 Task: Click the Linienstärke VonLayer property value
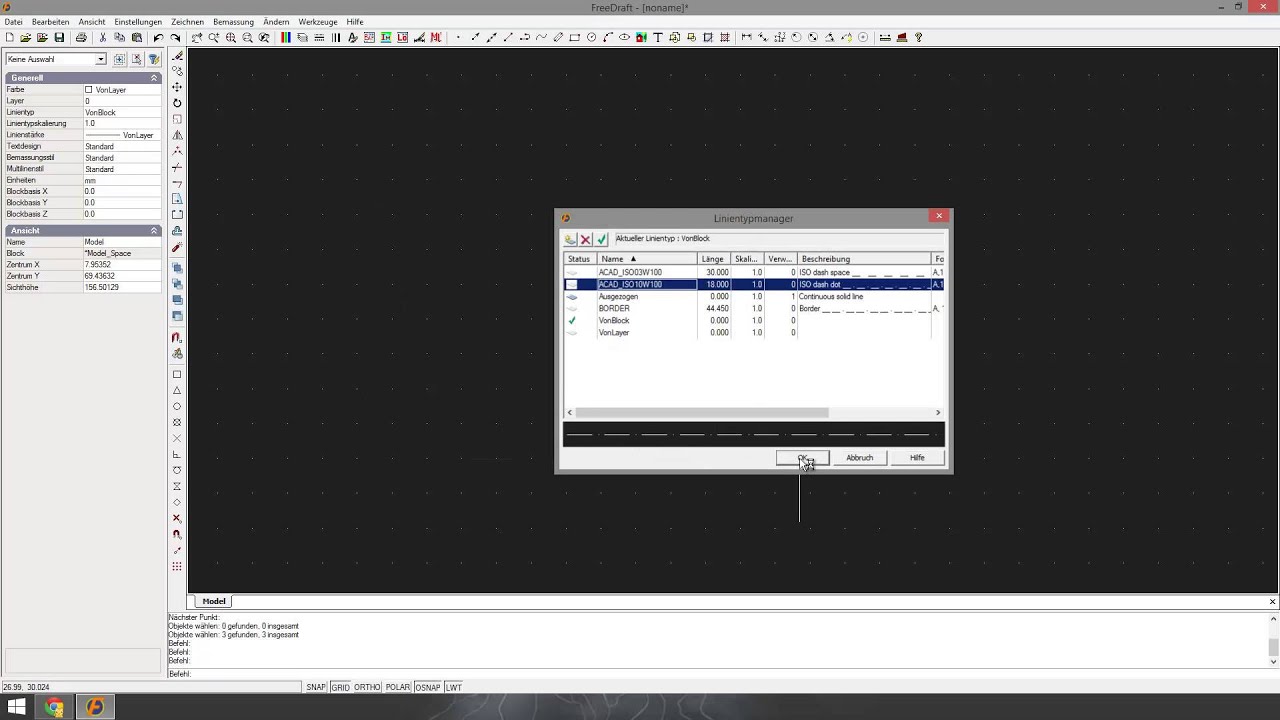[x=122, y=135]
